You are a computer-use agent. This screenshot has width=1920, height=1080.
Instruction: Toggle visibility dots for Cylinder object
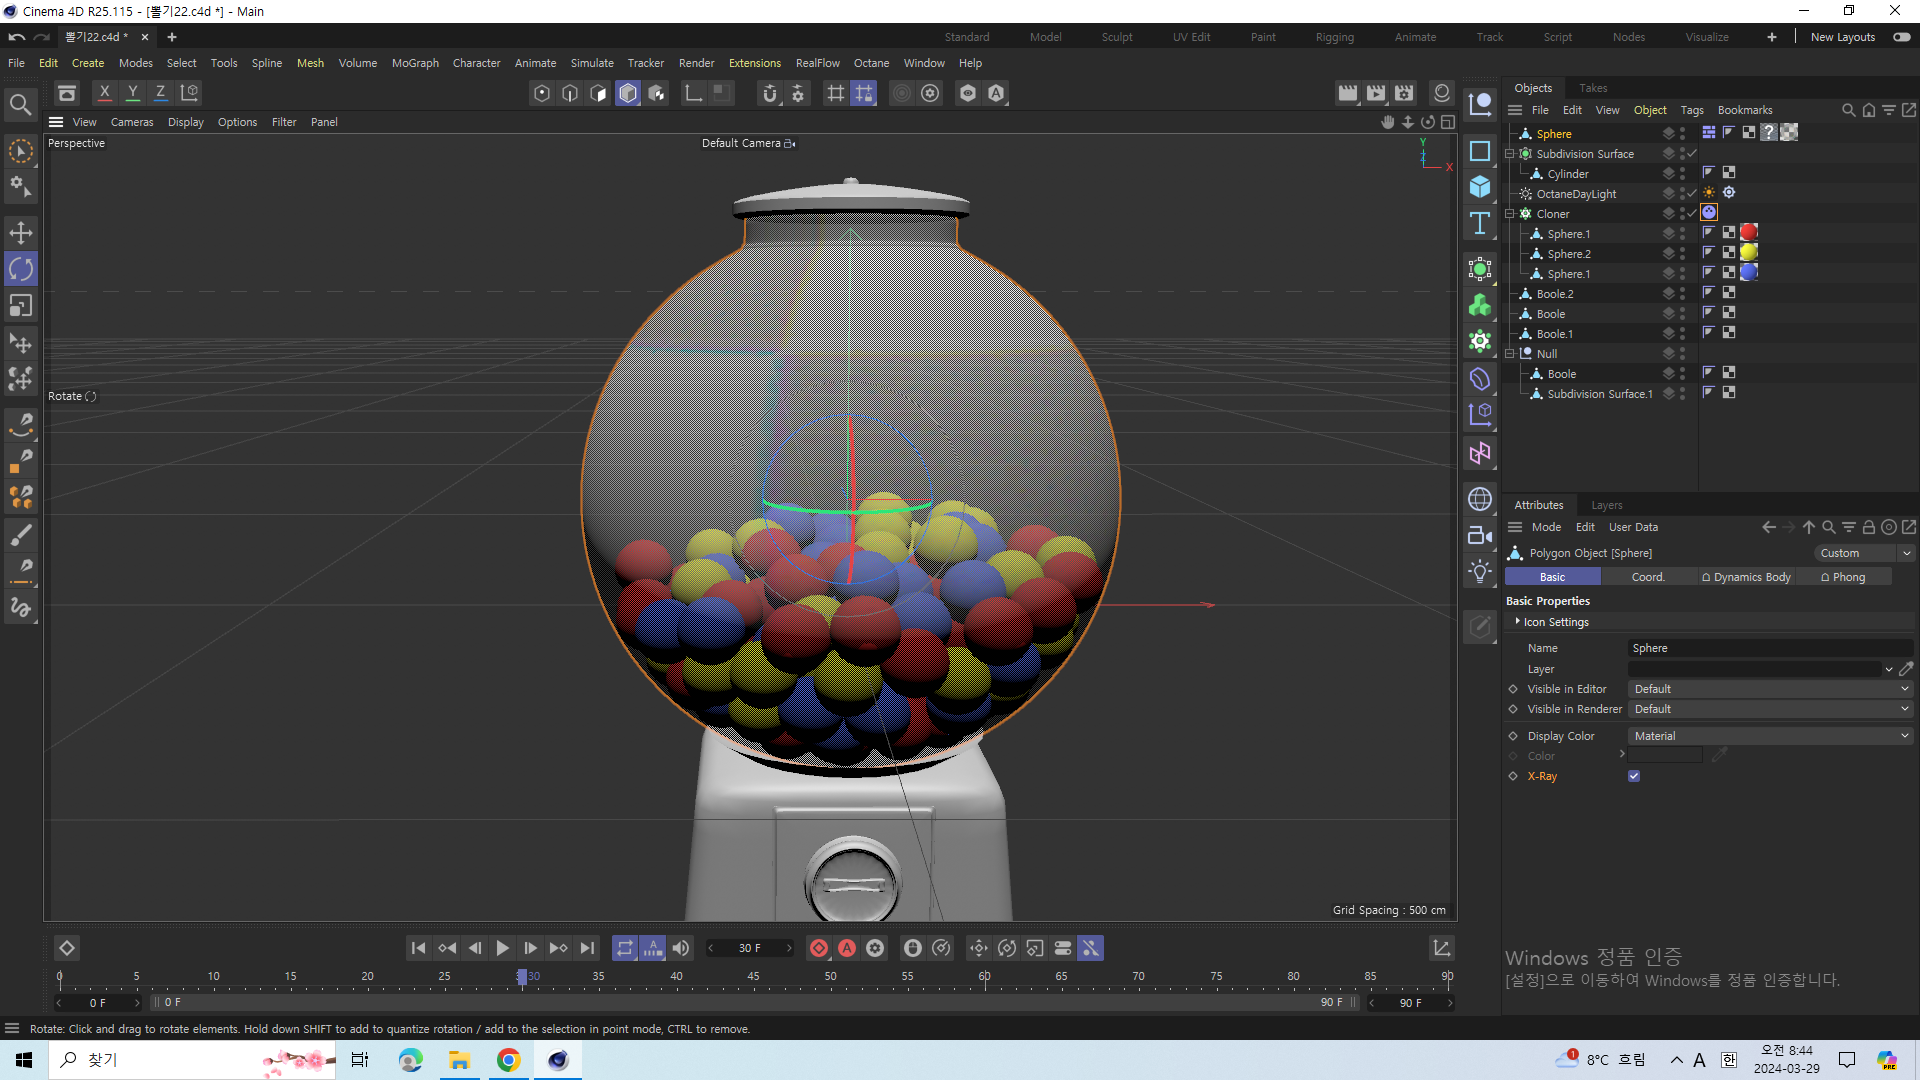1682,174
